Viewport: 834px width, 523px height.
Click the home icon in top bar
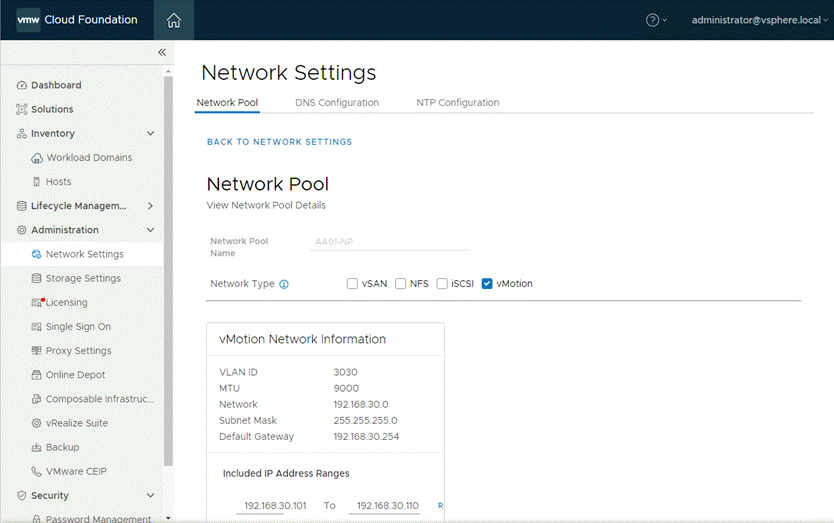173,20
